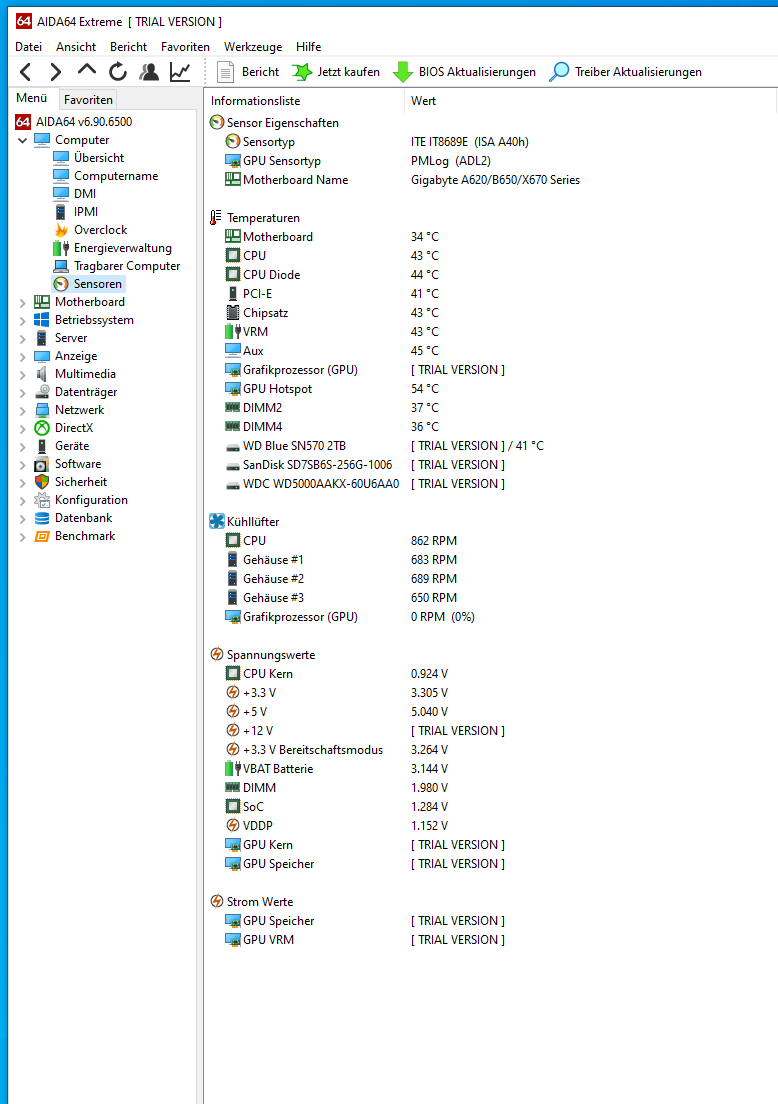Go up one level with up arrow

(87, 70)
